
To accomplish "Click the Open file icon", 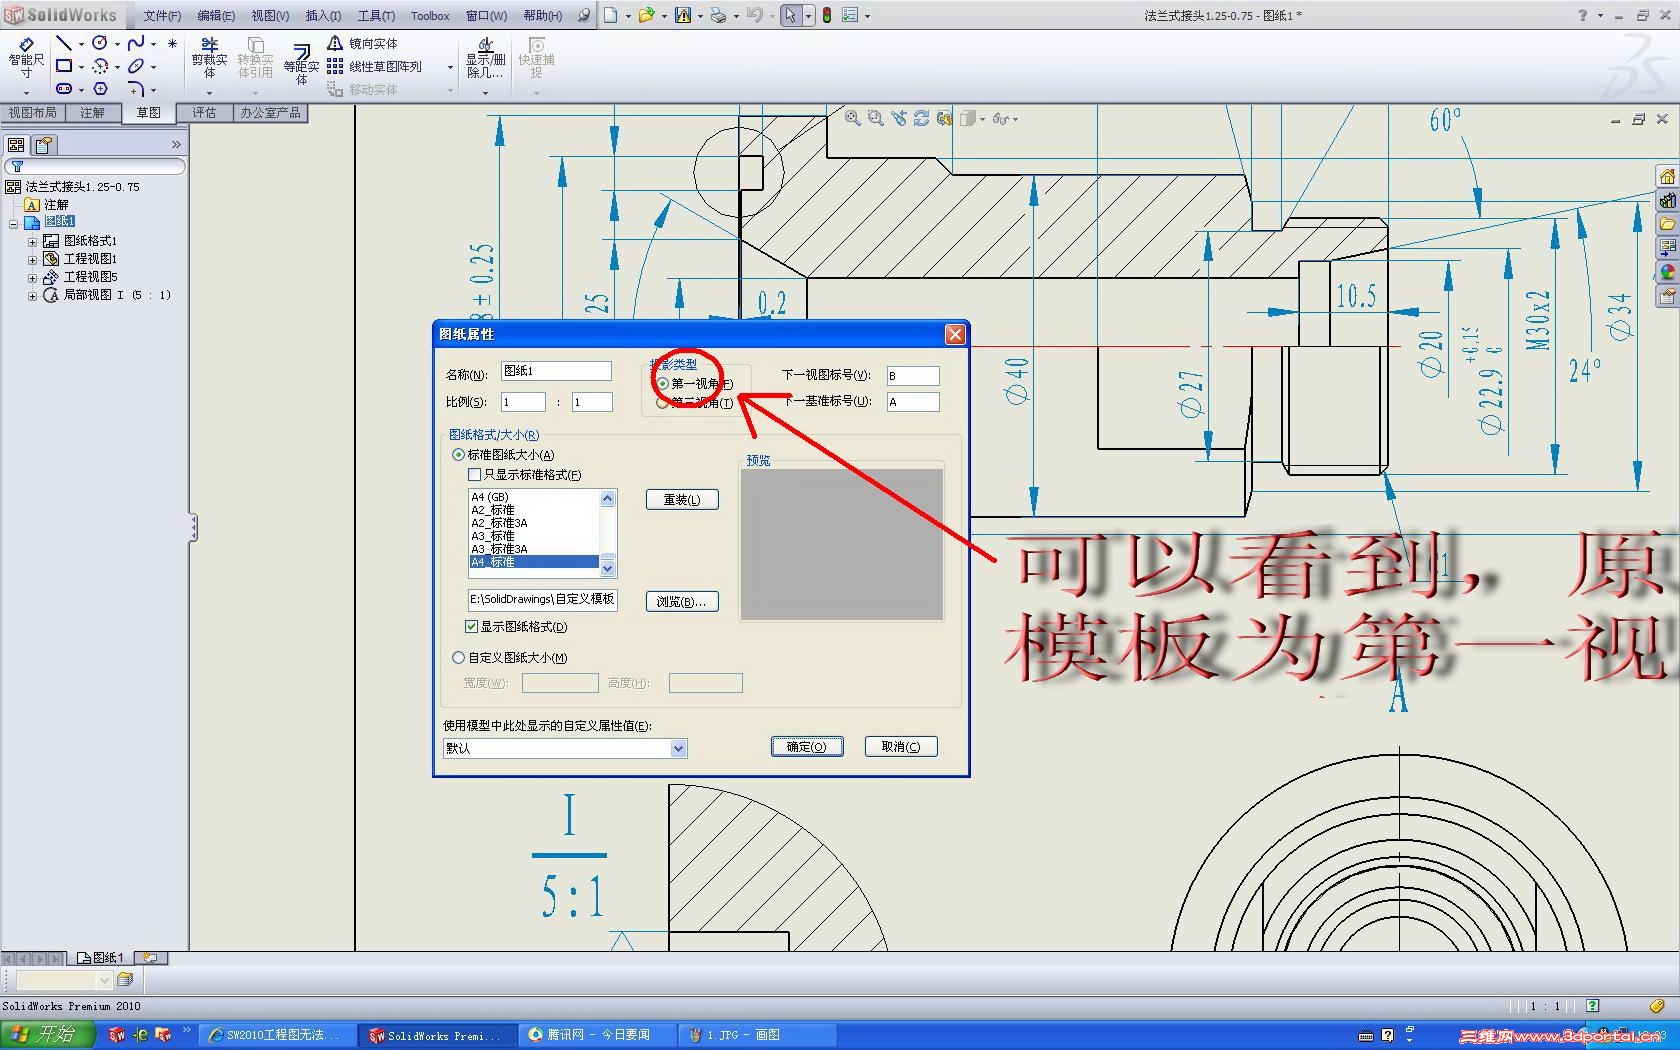I will 647,15.
